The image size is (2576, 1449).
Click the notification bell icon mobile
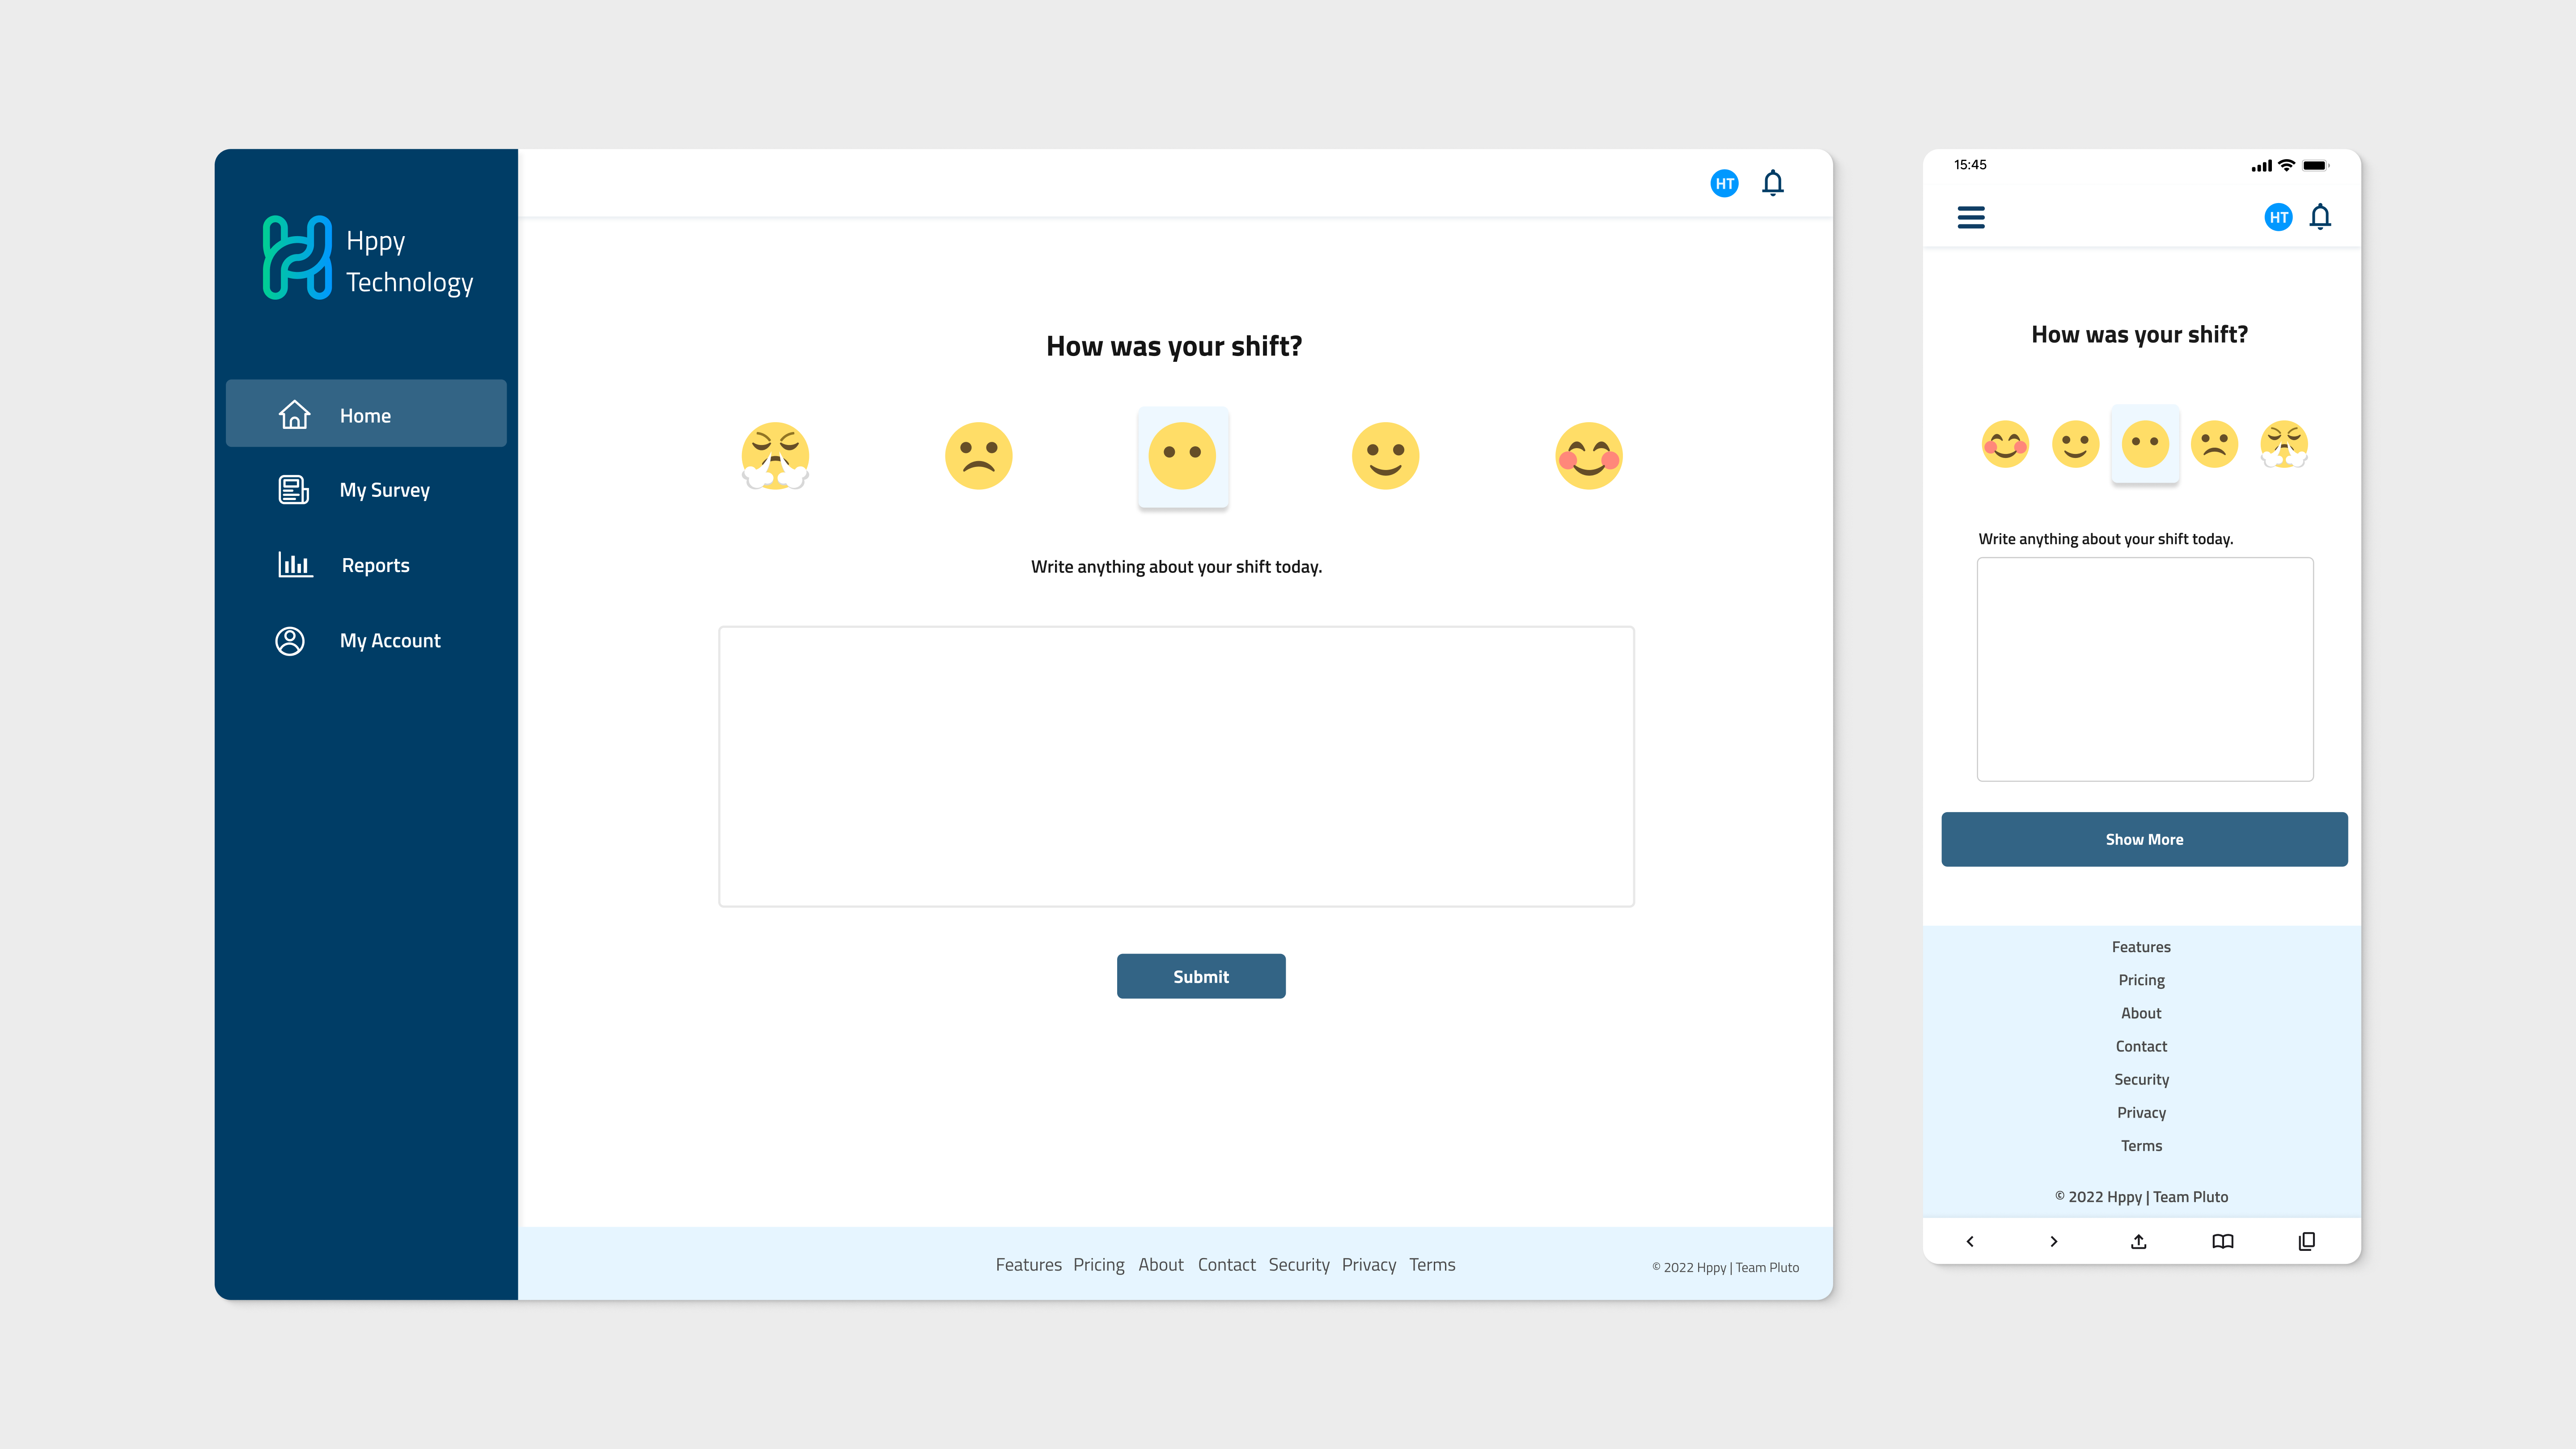2319,216
